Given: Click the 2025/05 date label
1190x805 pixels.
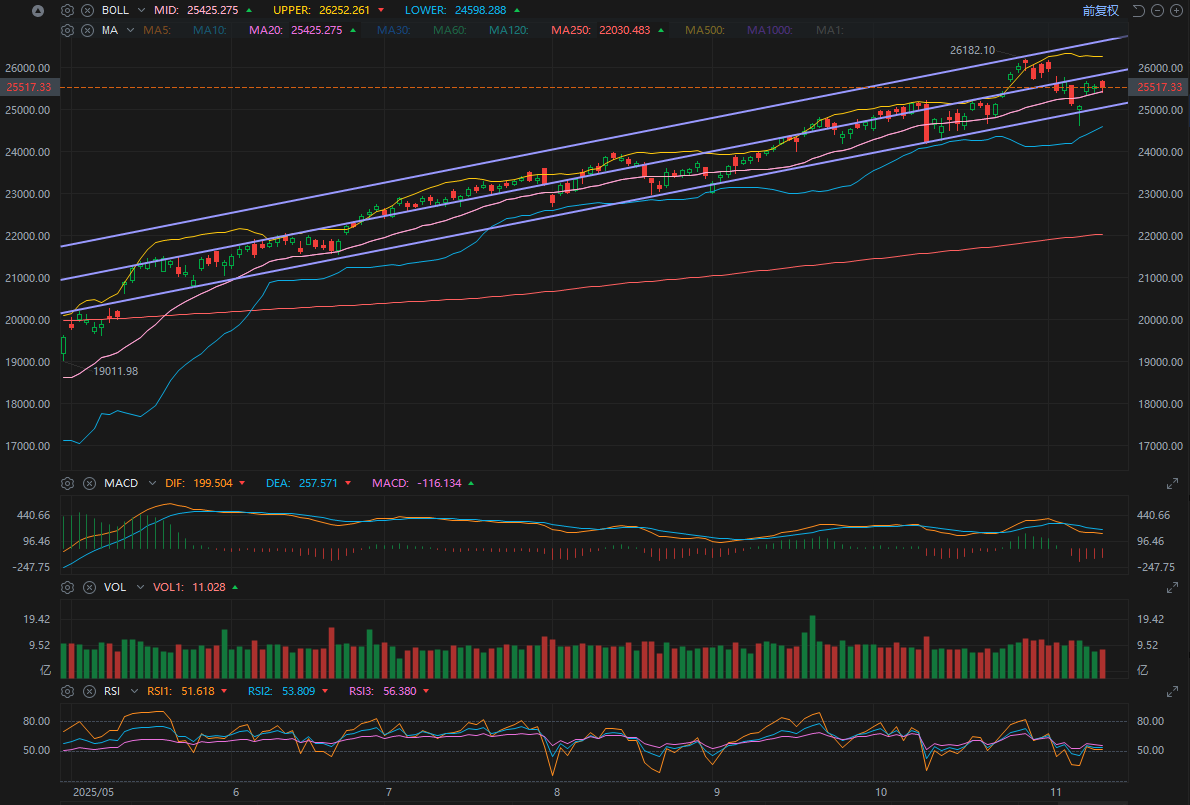Looking at the screenshot, I should pyautogui.click(x=93, y=792).
